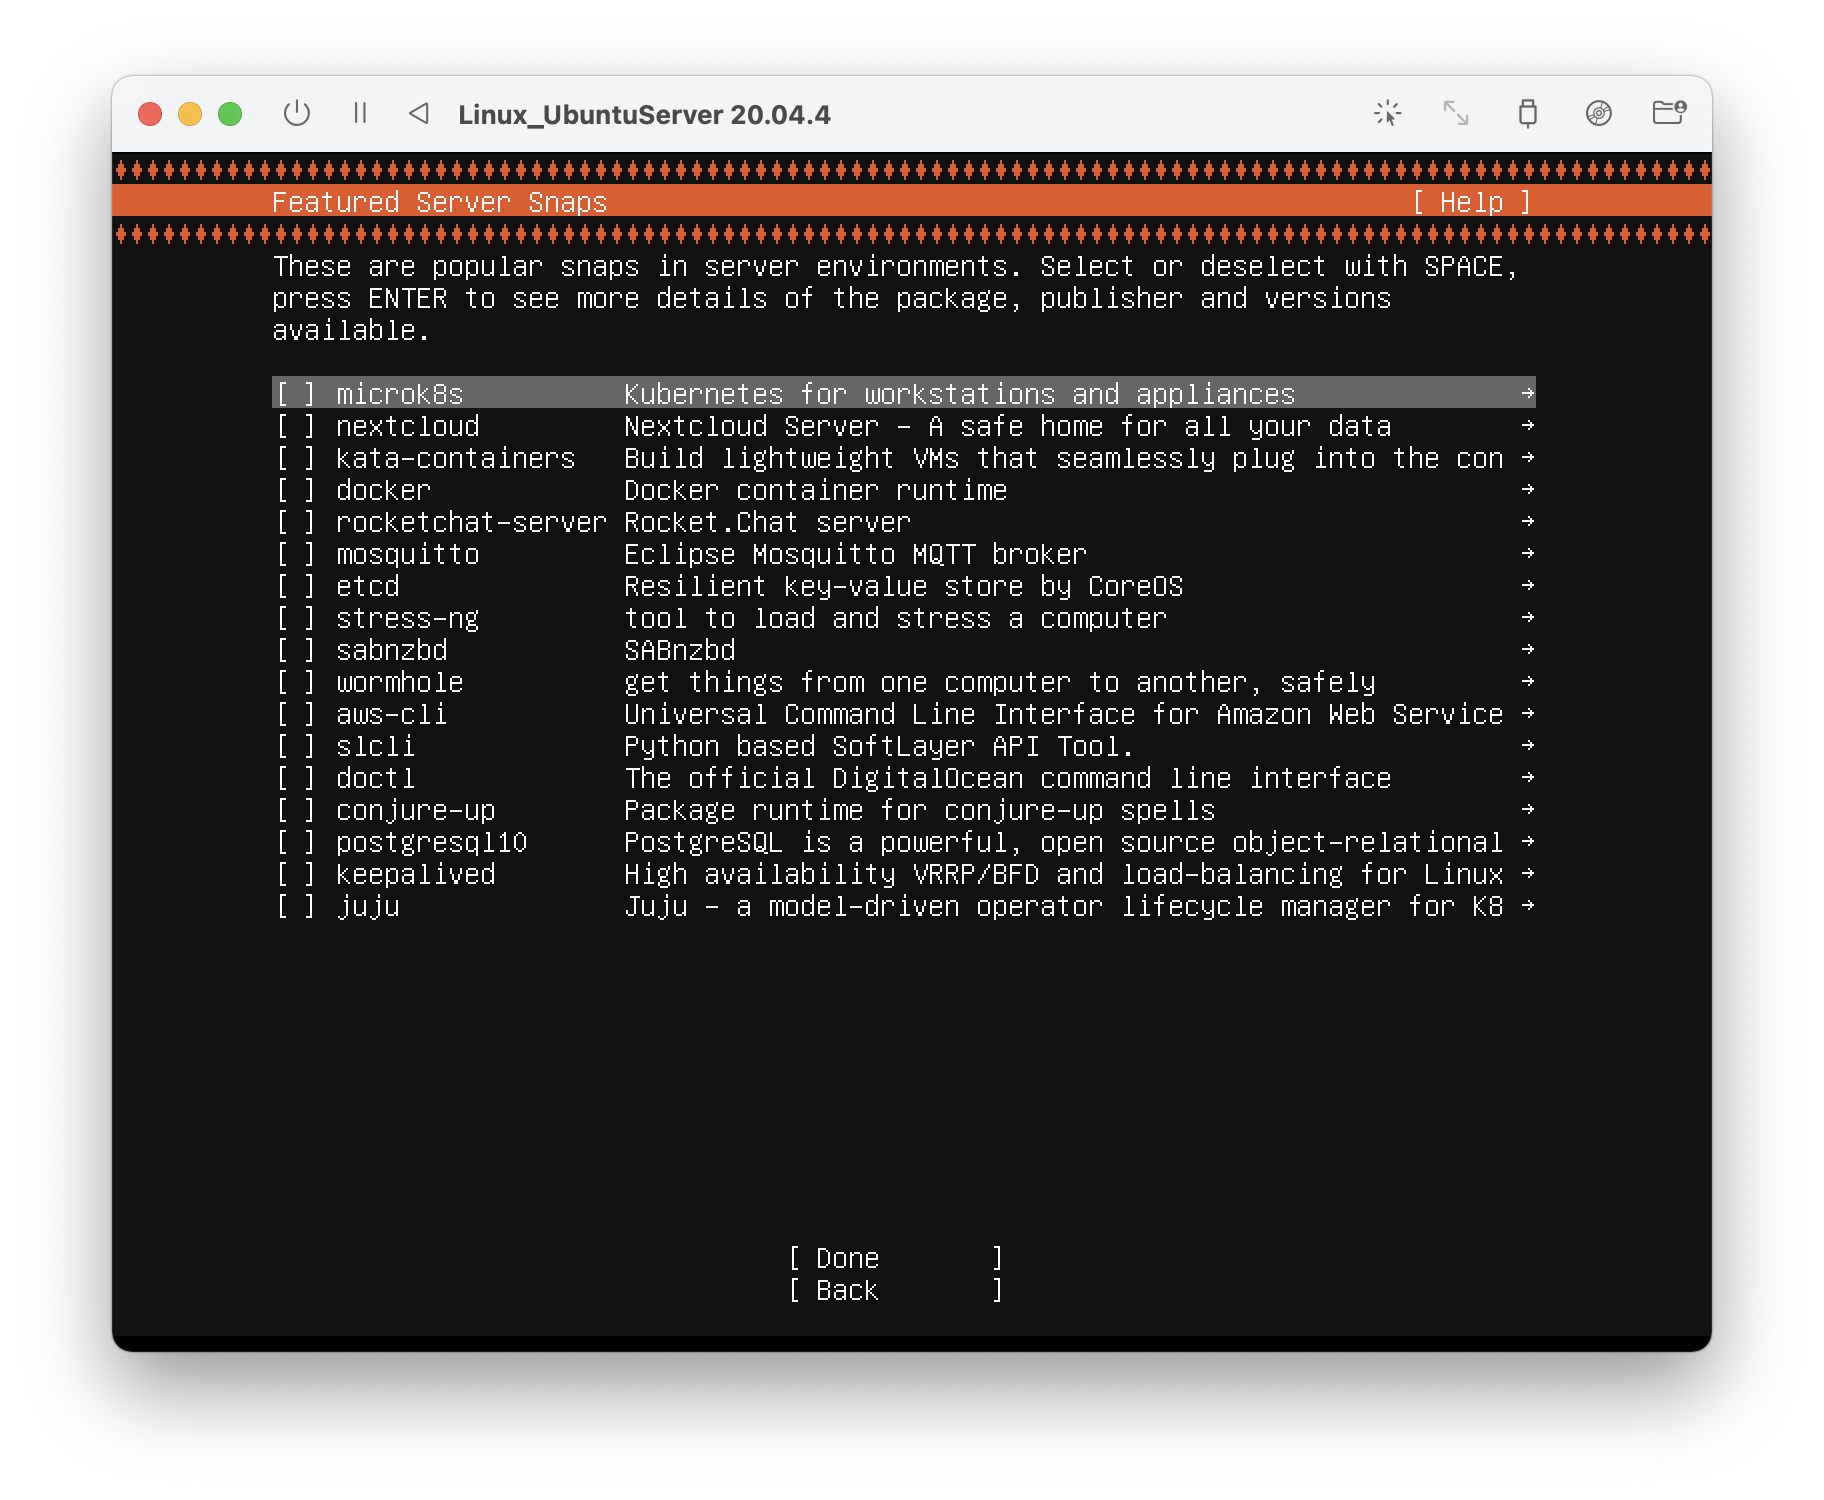
Task: Click window title 'Linux_UbuntuServer 20.04.4'
Action: [644, 114]
